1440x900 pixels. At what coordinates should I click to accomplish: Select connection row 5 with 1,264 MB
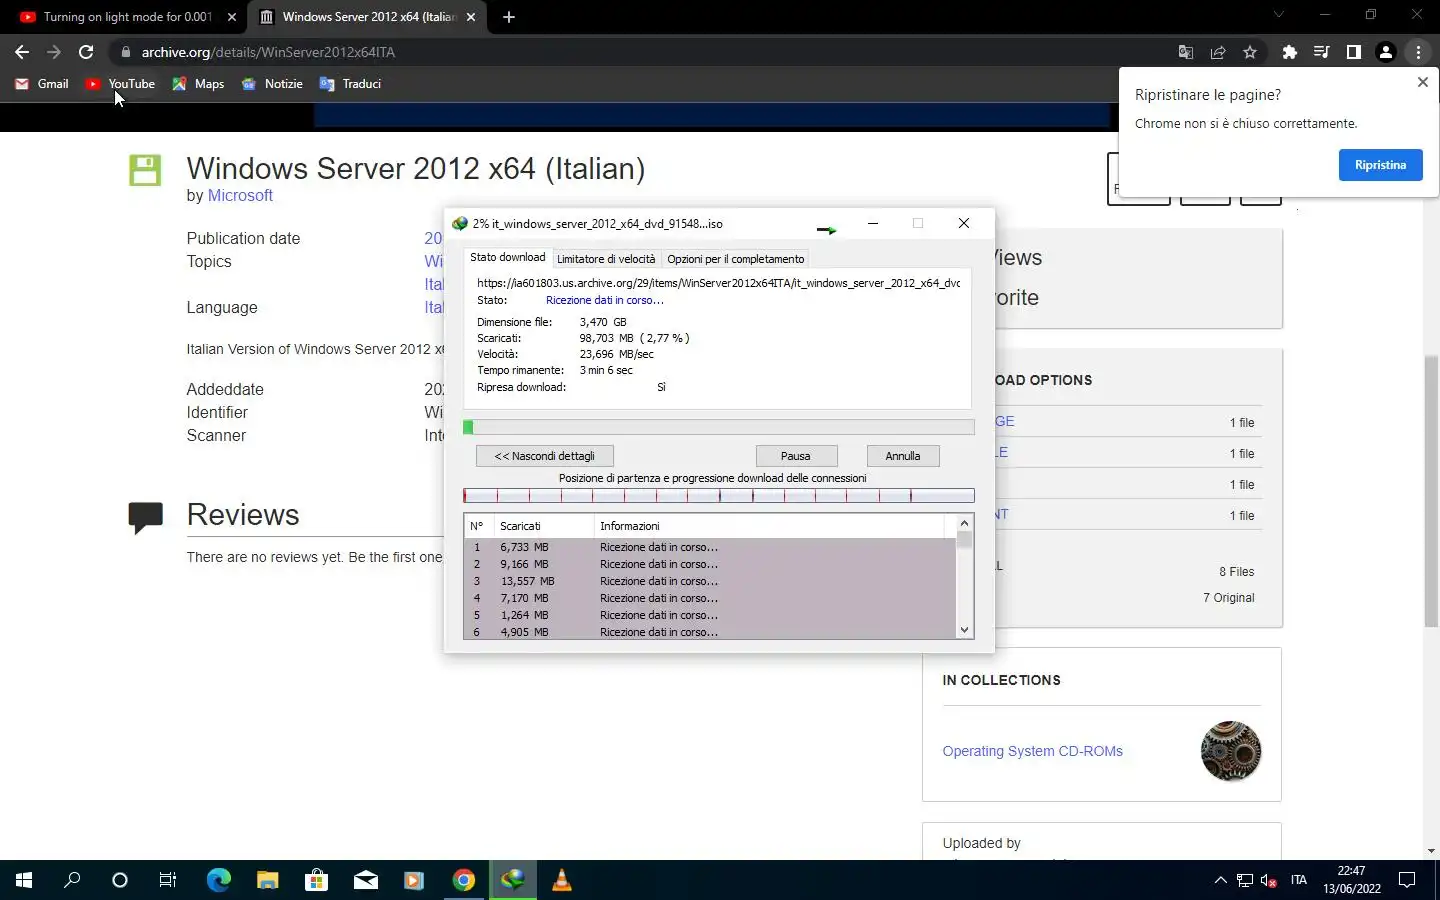tap(710, 615)
